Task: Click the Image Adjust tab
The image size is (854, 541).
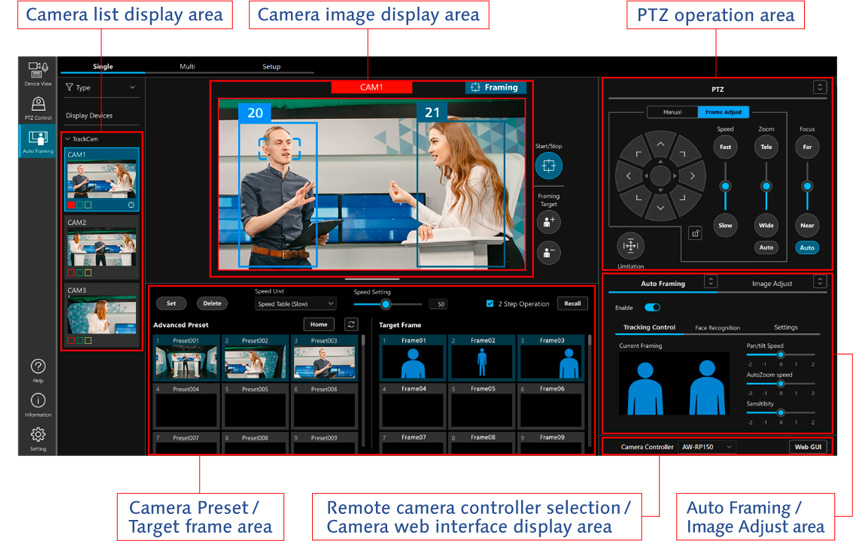Action: click(772, 283)
